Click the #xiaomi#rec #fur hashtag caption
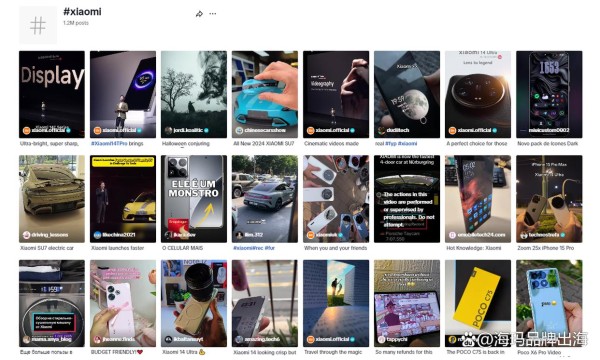This screenshot has width=600, height=360. click(x=254, y=248)
